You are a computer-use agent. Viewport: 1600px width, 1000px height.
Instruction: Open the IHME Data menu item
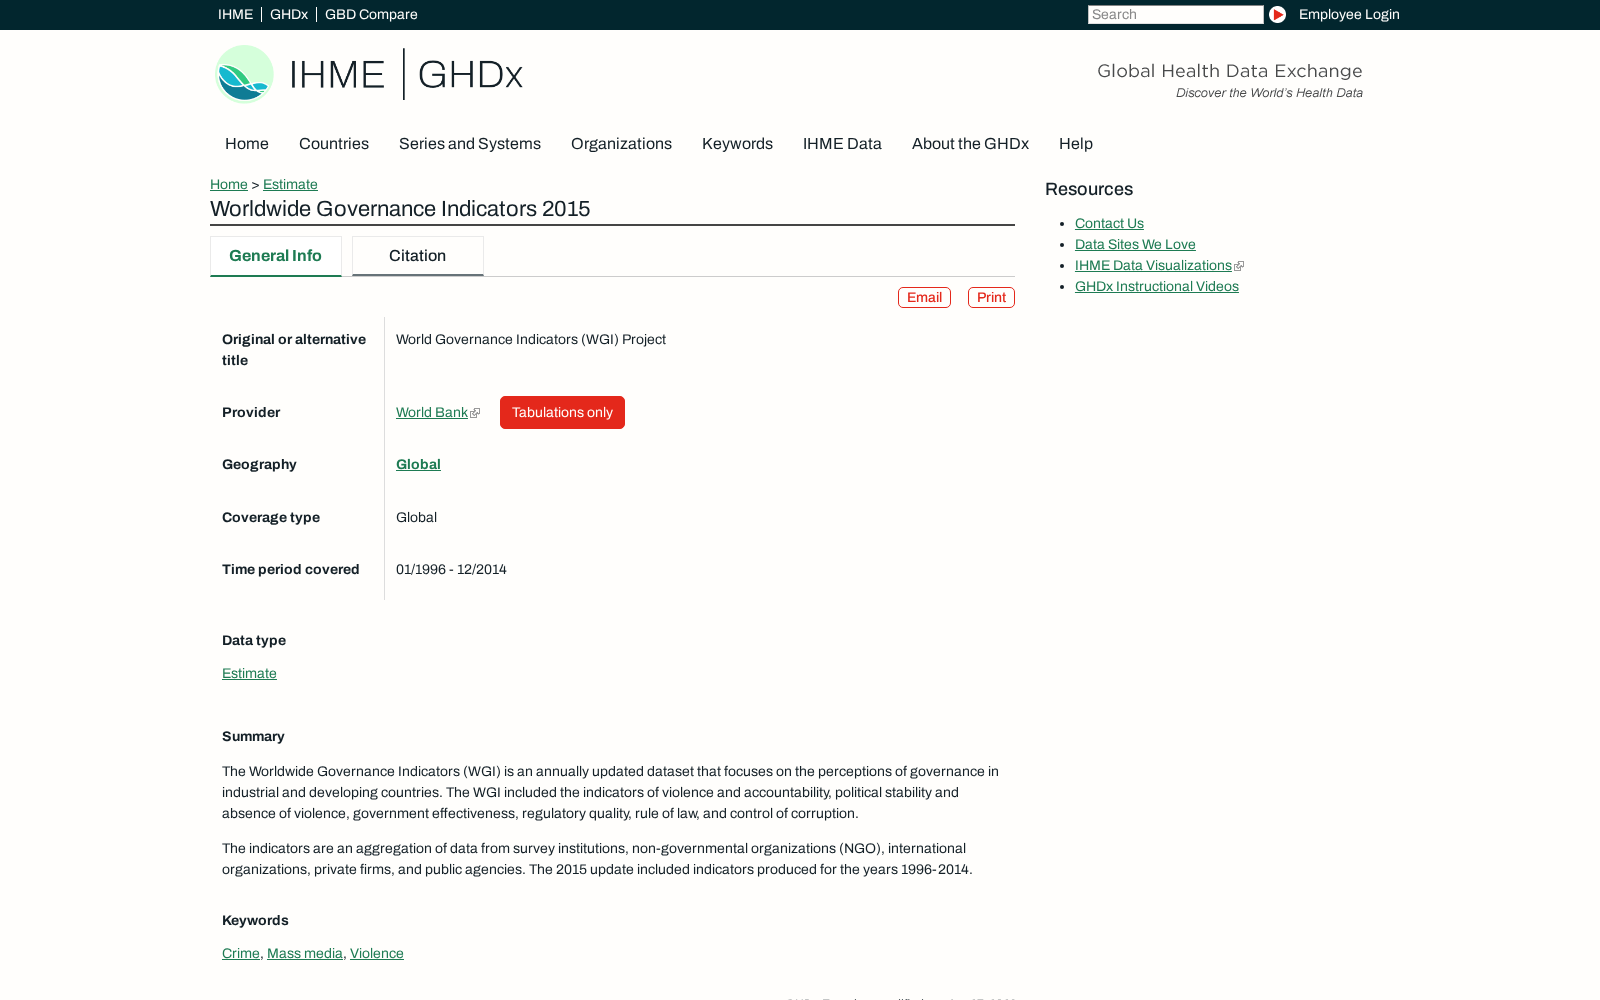842,144
